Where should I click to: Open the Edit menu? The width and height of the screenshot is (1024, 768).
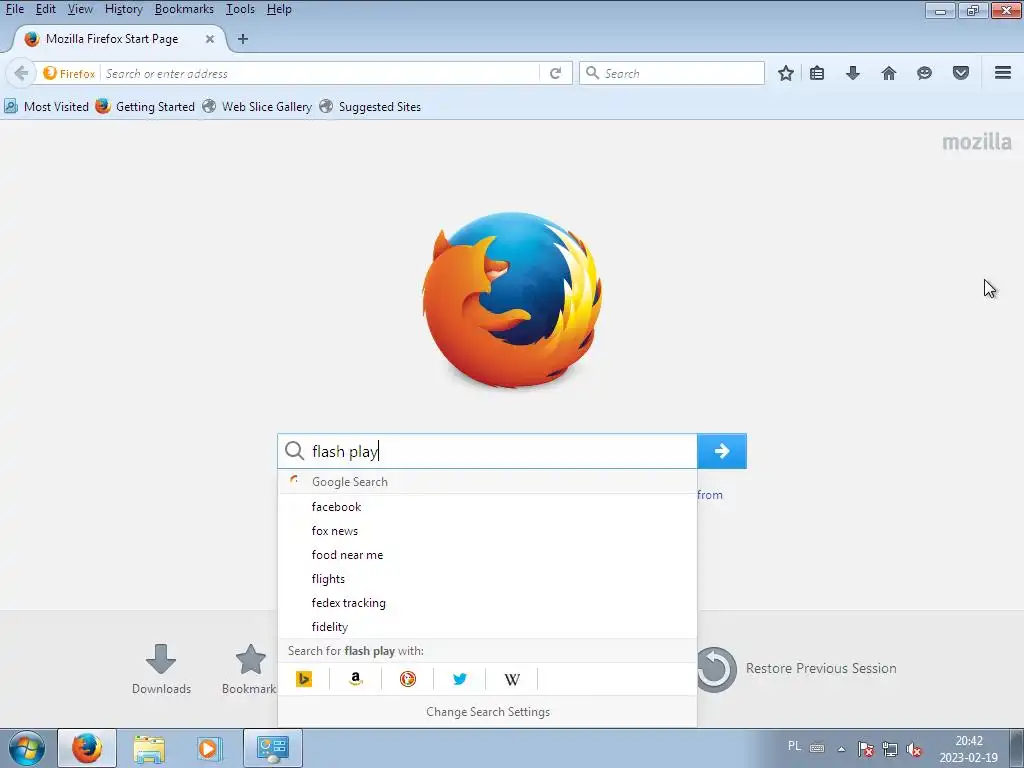[x=45, y=9]
